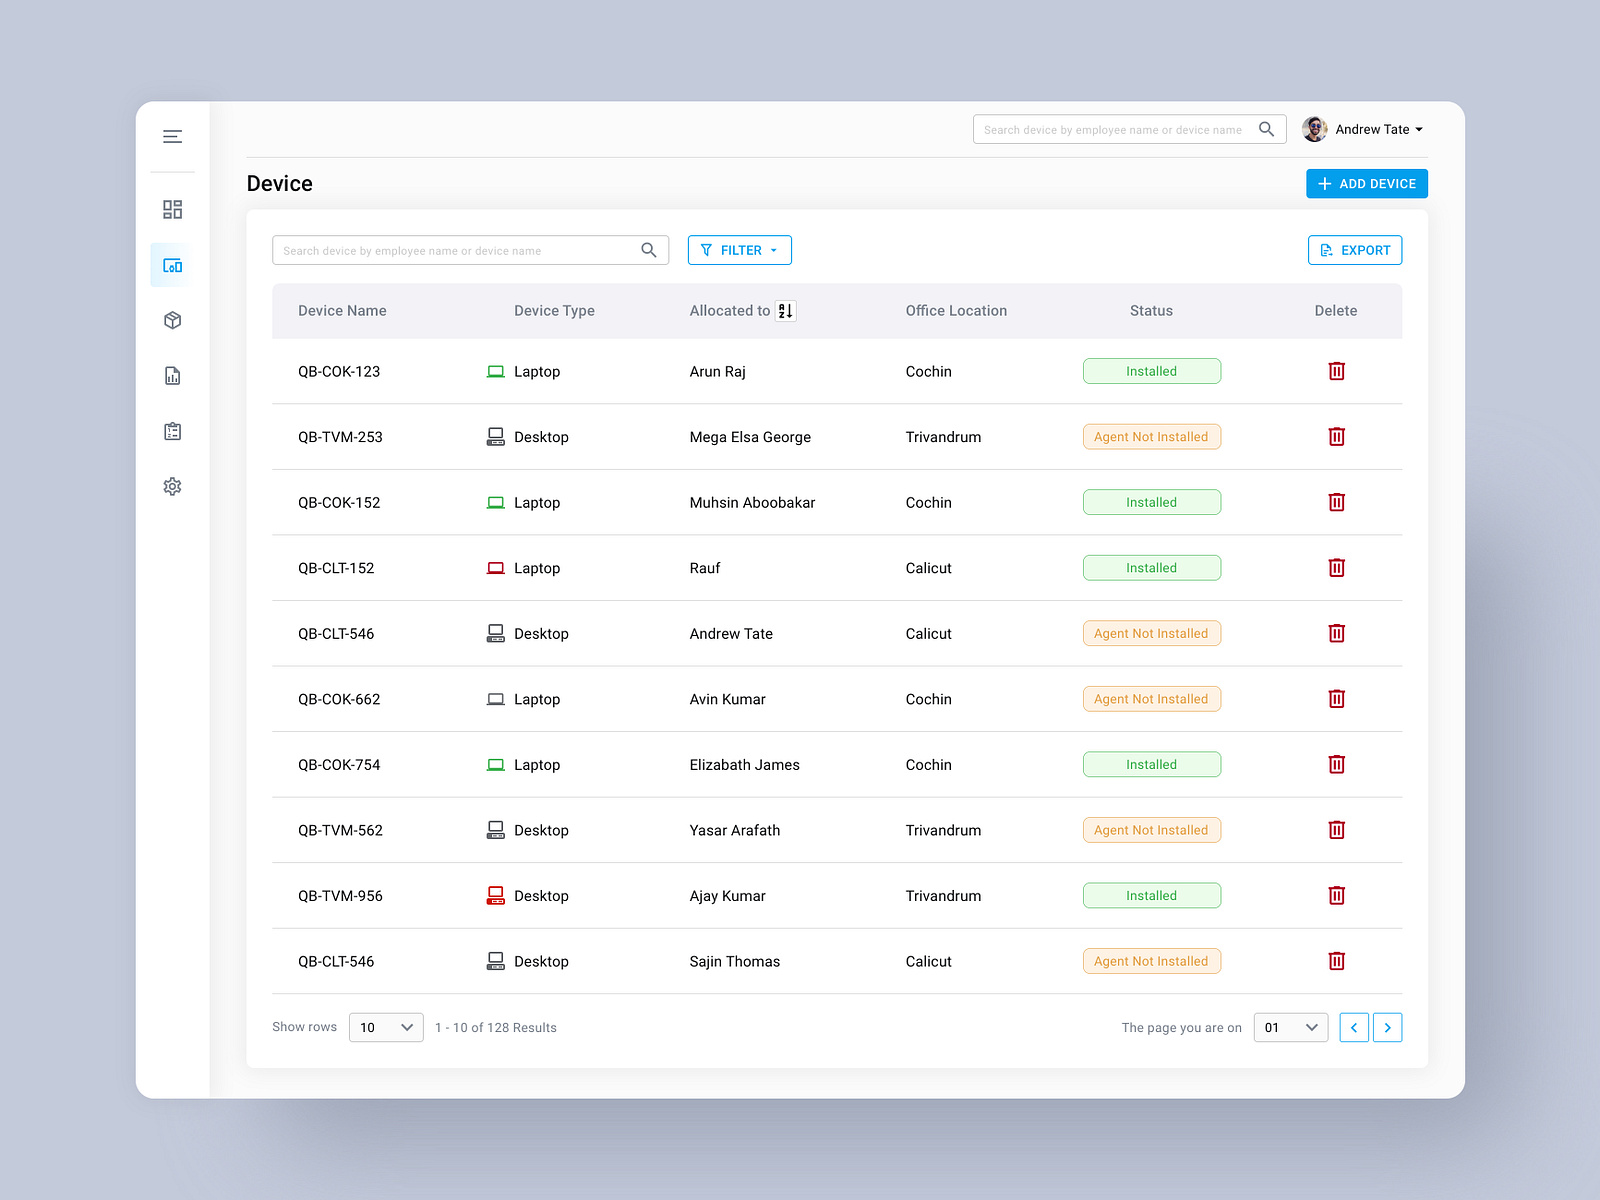Open the Show rows dropdown
Screen dimensions: 1600x1200
[x=385, y=1027]
